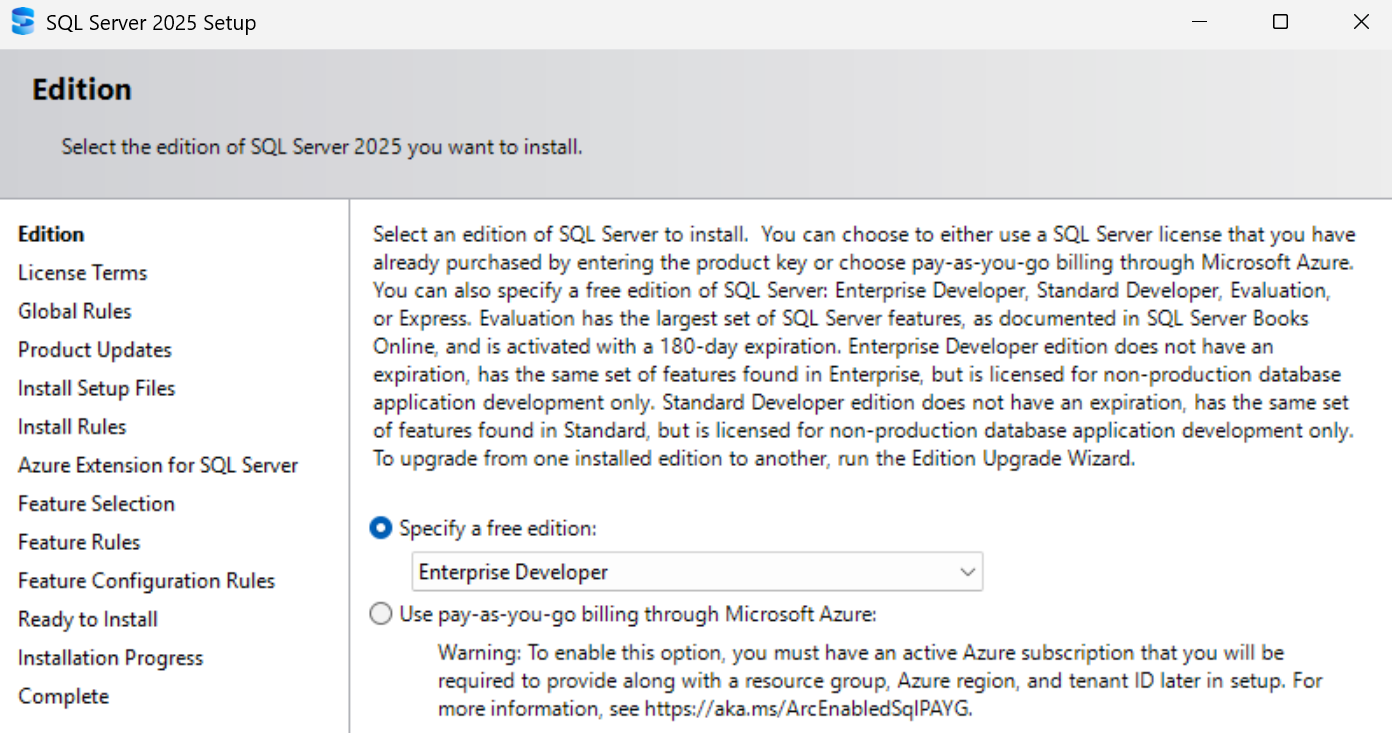Jump to Install Setup Files step
The width and height of the screenshot is (1392, 733).
coord(96,389)
